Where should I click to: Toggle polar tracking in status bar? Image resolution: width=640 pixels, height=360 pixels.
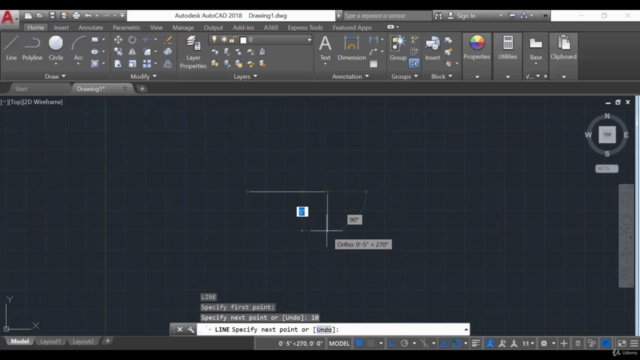click(404, 343)
